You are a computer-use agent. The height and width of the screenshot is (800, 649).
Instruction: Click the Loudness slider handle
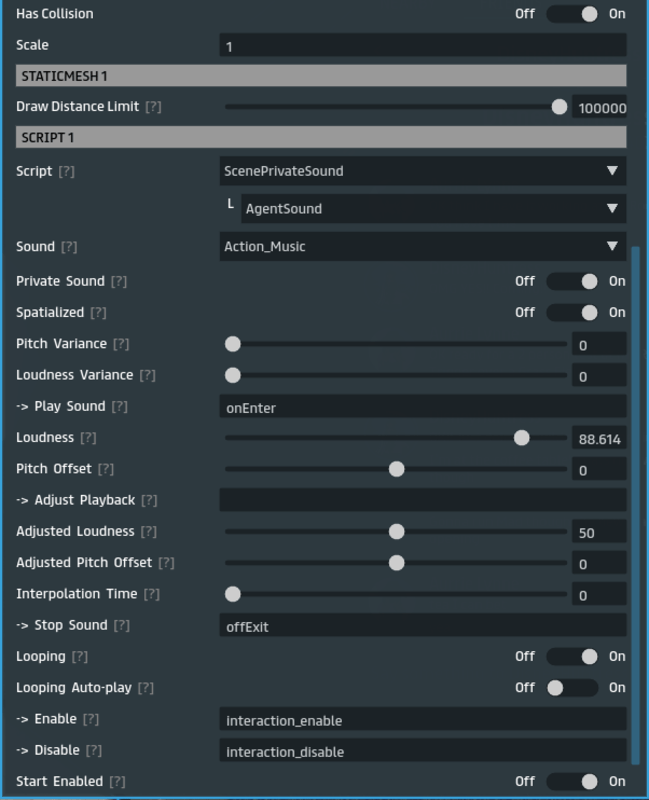pyautogui.click(x=521, y=438)
